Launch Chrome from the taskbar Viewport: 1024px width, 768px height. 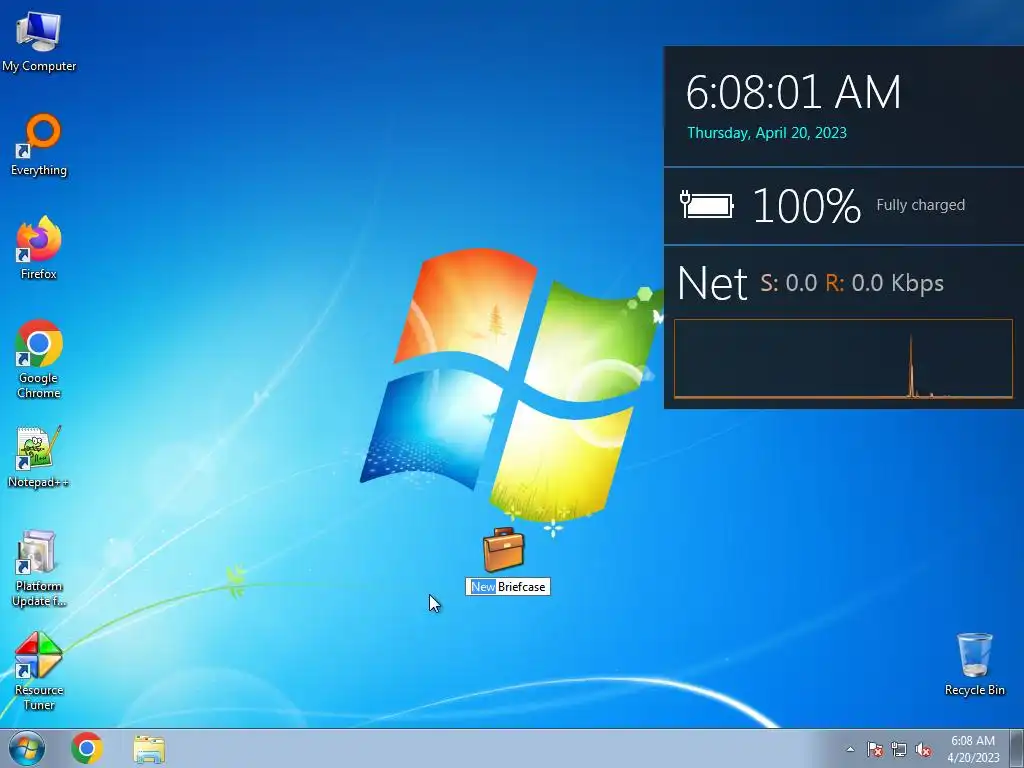click(87, 748)
